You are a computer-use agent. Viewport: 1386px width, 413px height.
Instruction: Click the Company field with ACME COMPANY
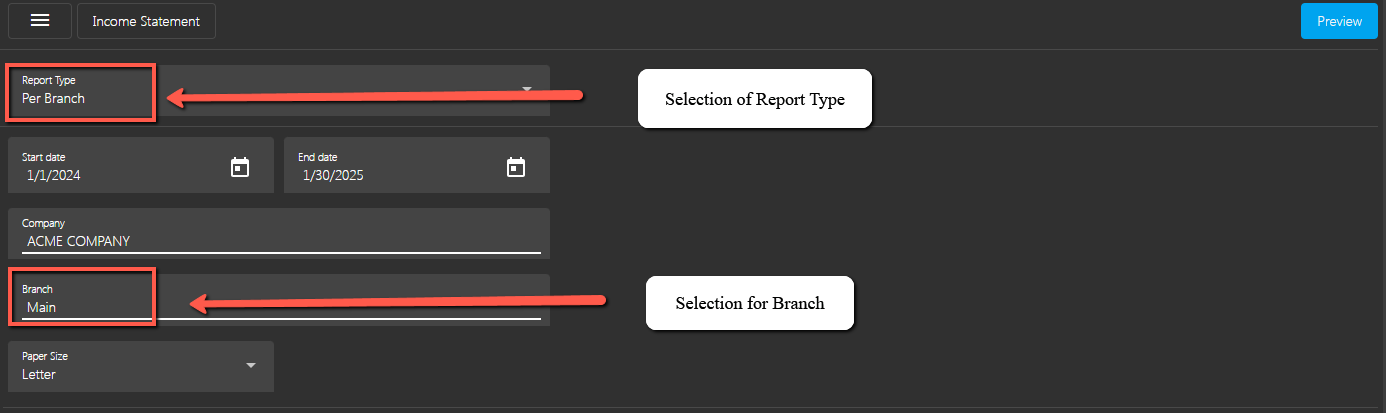[x=279, y=233]
